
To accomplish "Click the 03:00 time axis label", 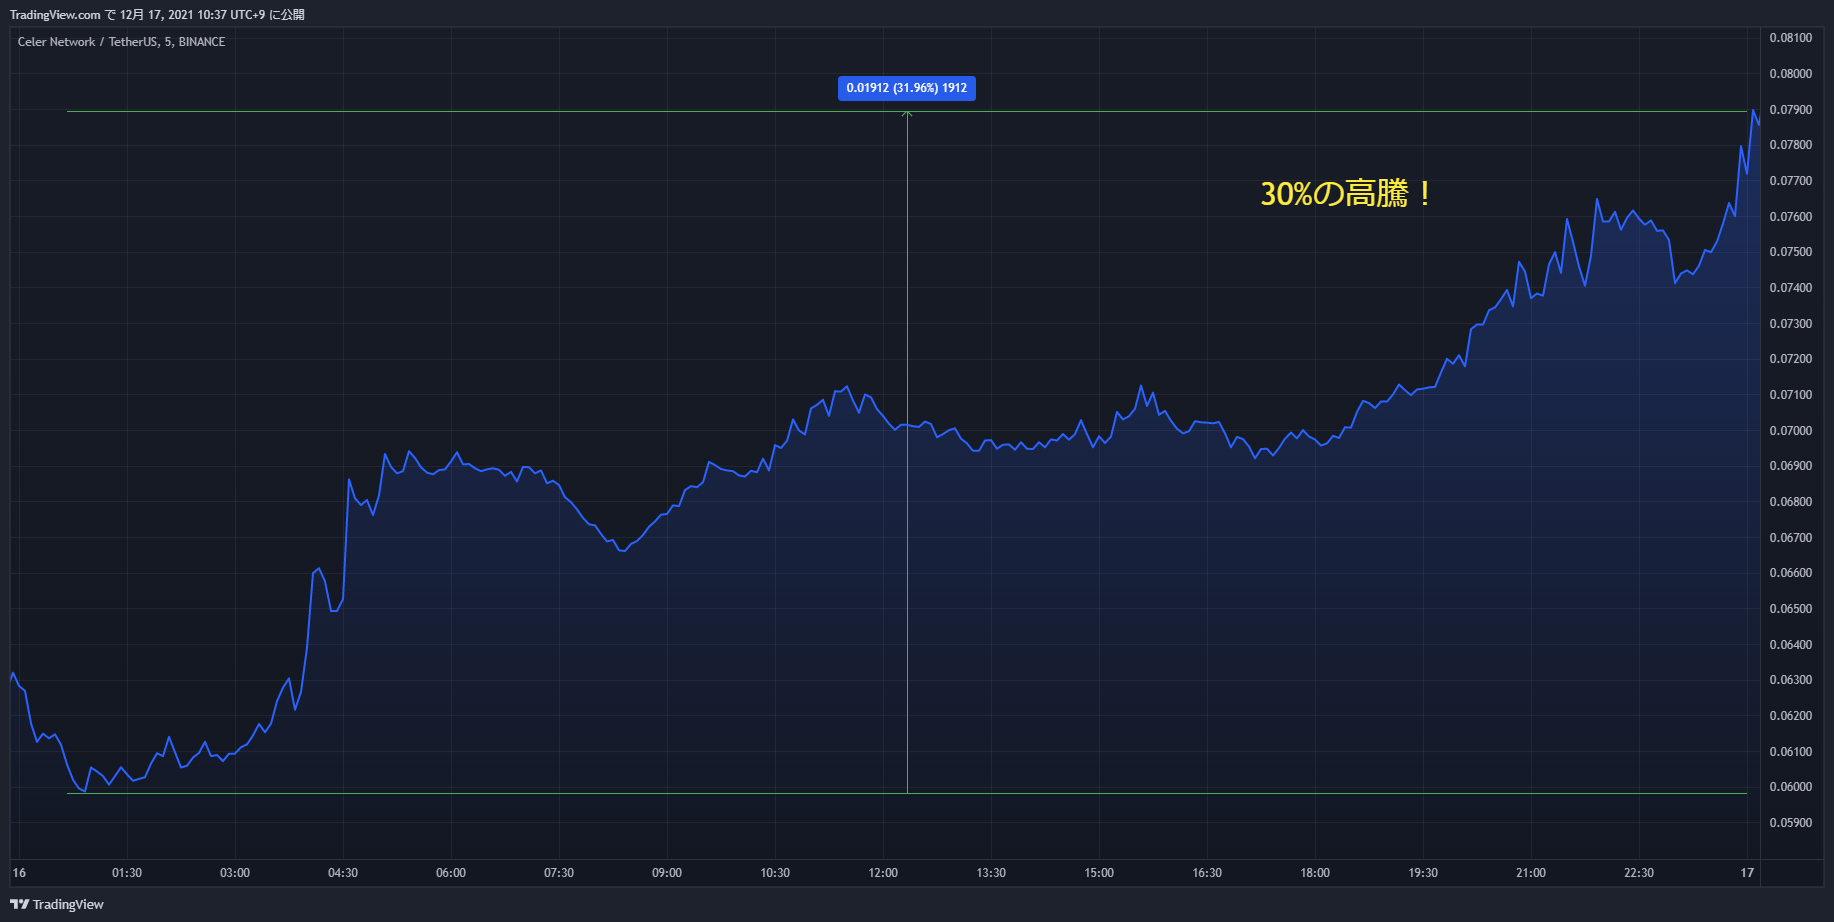I will point(235,873).
